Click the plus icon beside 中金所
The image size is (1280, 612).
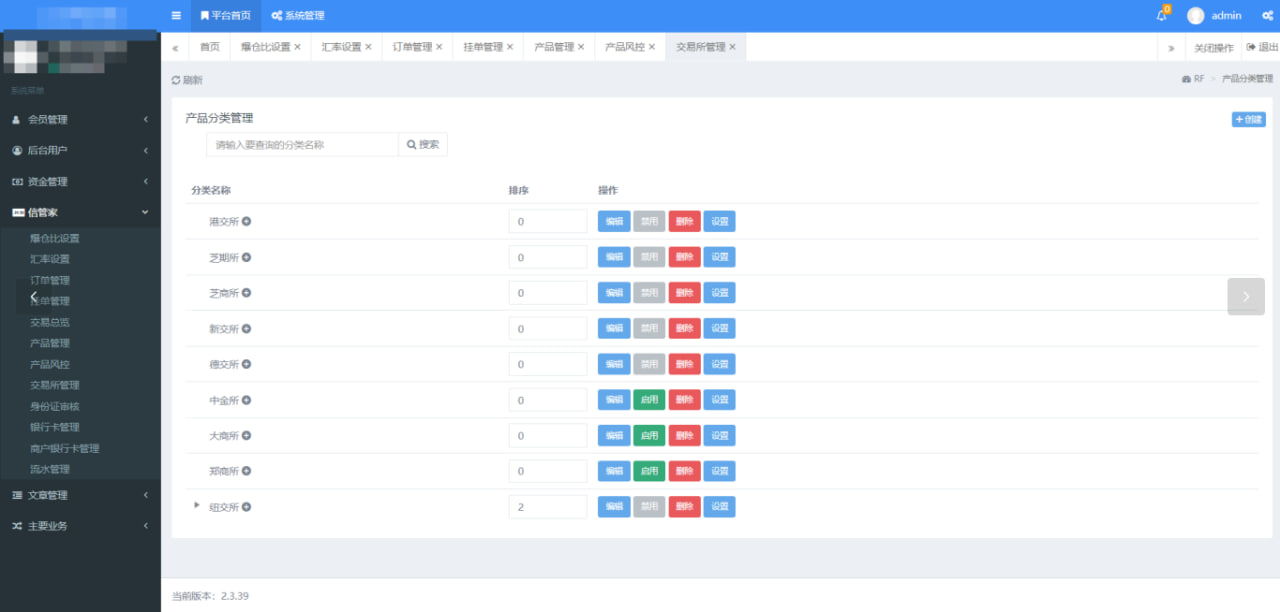(246, 400)
